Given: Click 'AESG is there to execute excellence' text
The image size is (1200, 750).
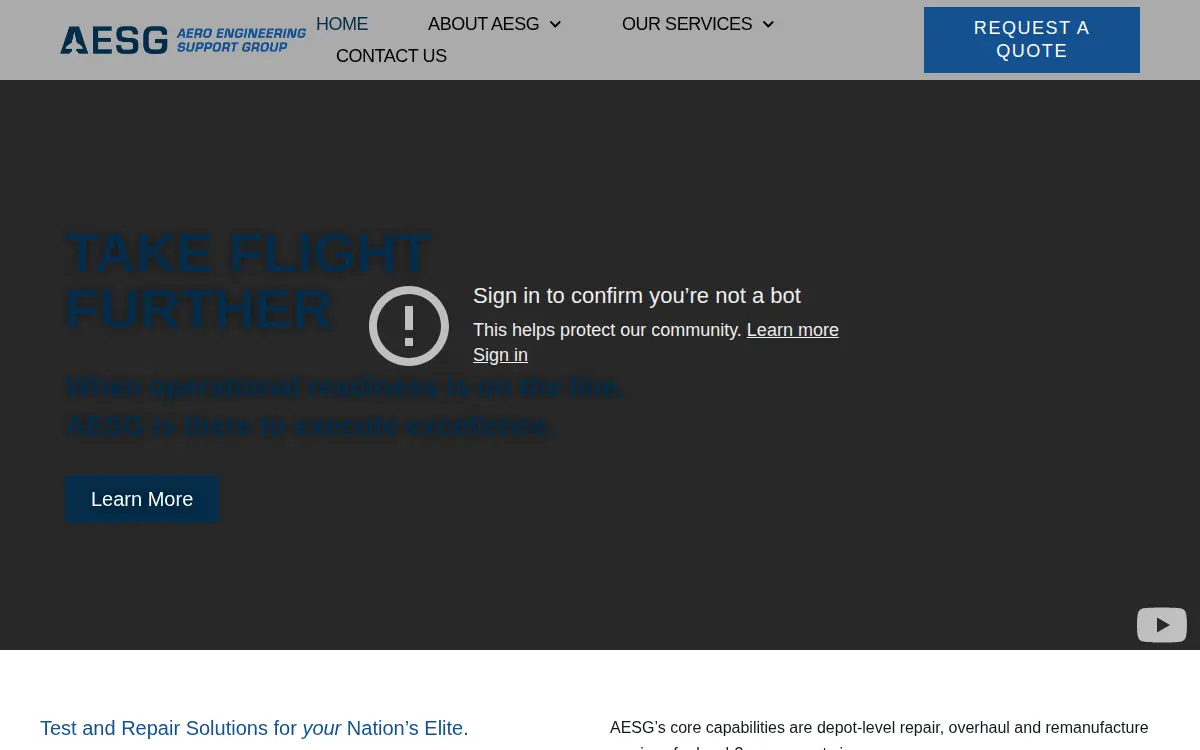Looking at the screenshot, I should point(310,426).
